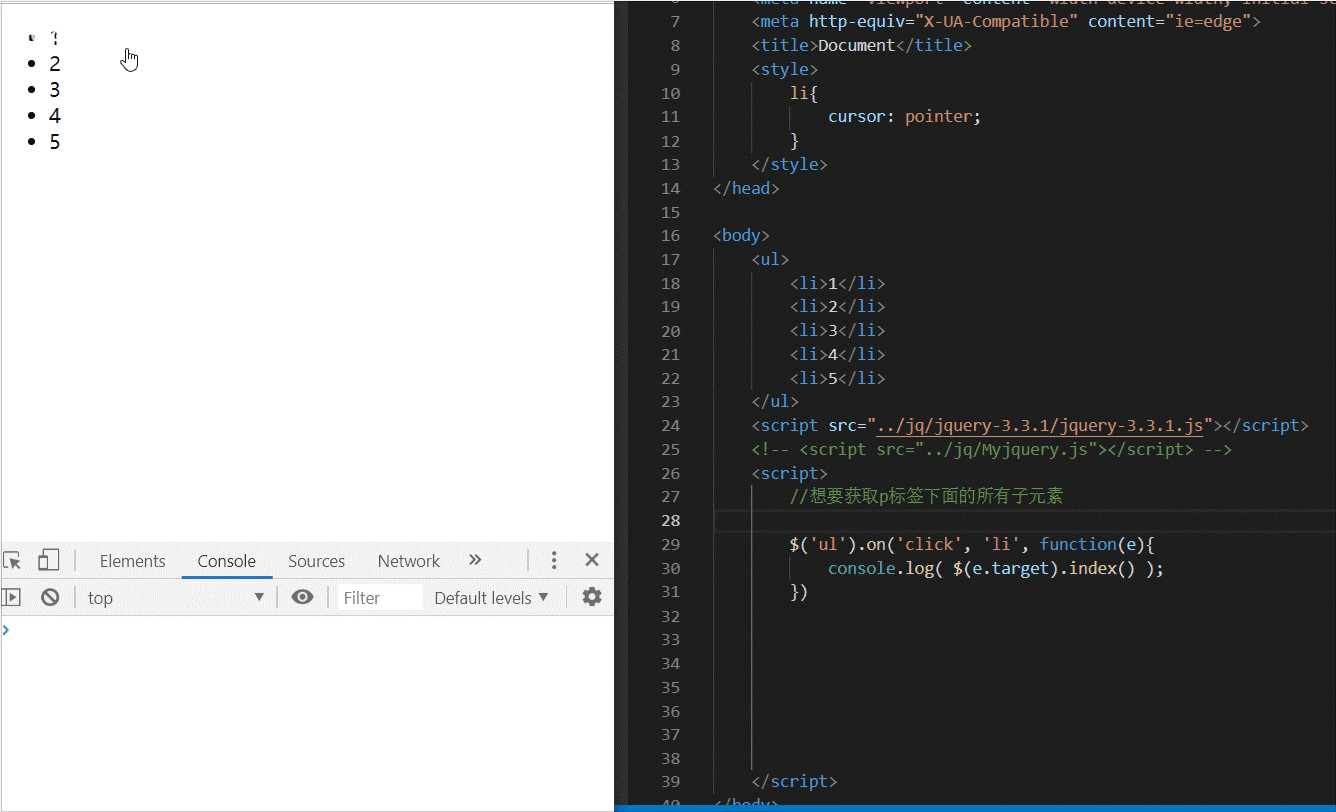Click the Chinese comment on line 27

click(x=926, y=497)
